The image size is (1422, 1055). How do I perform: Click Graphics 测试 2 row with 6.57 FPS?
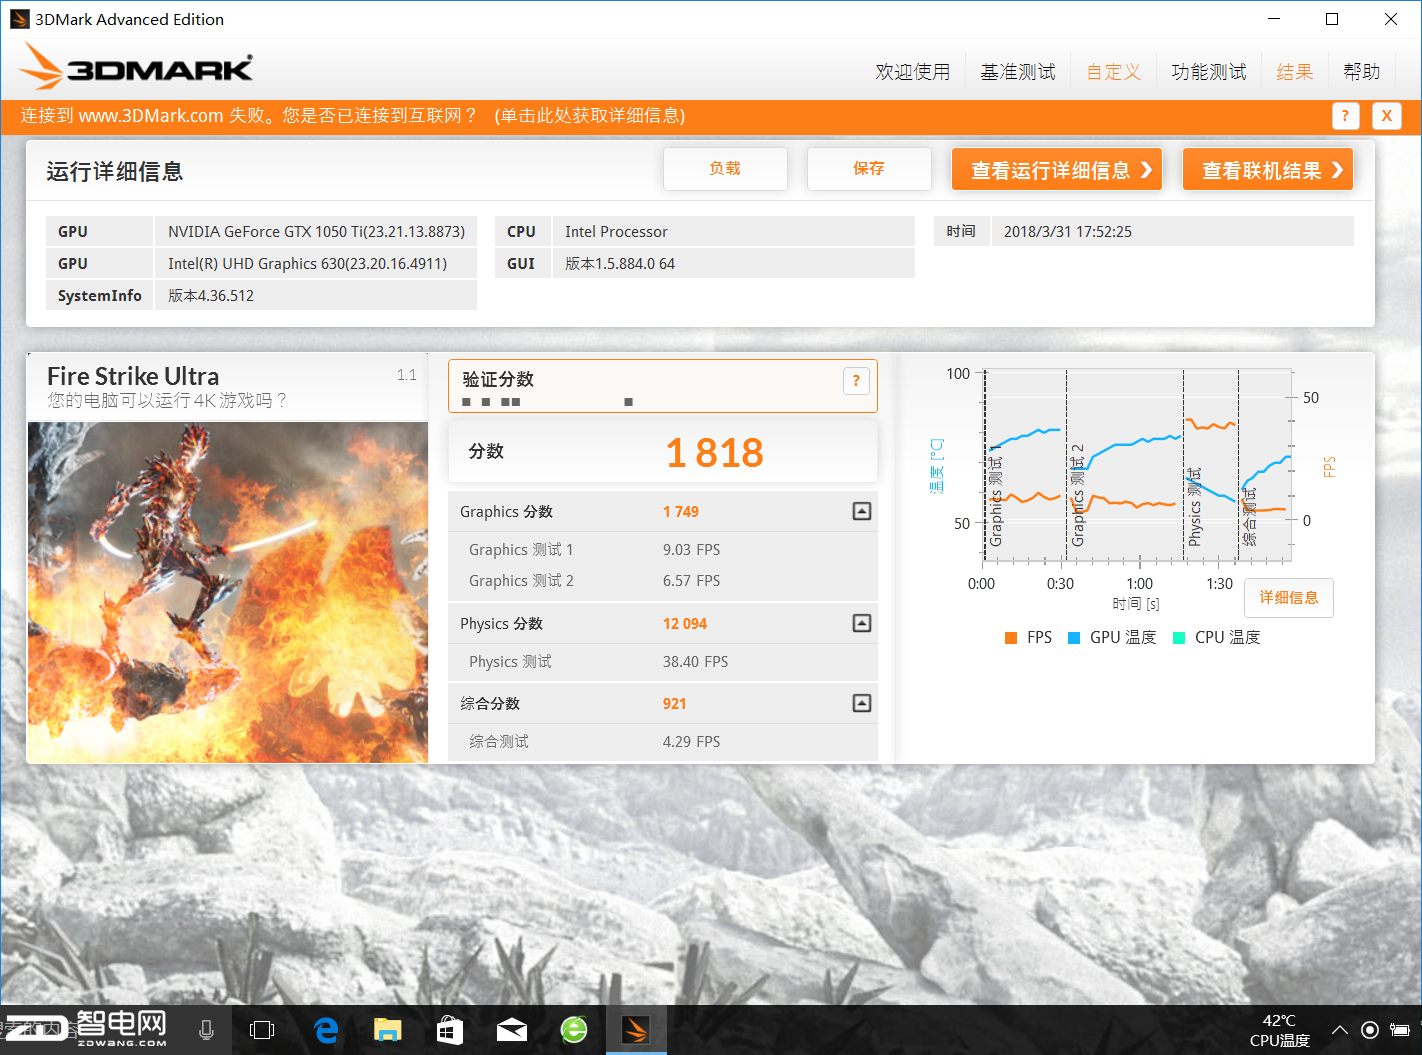coord(663,581)
